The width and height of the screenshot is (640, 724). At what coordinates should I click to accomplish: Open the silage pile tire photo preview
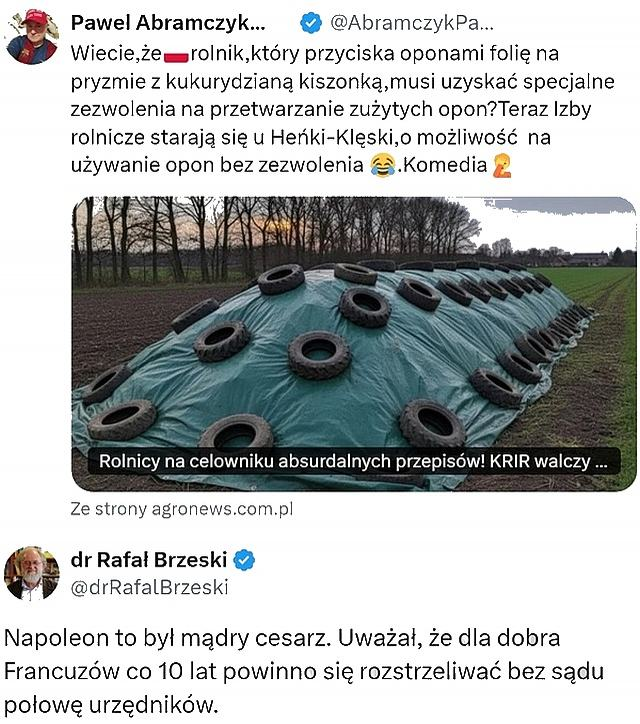click(354, 344)
